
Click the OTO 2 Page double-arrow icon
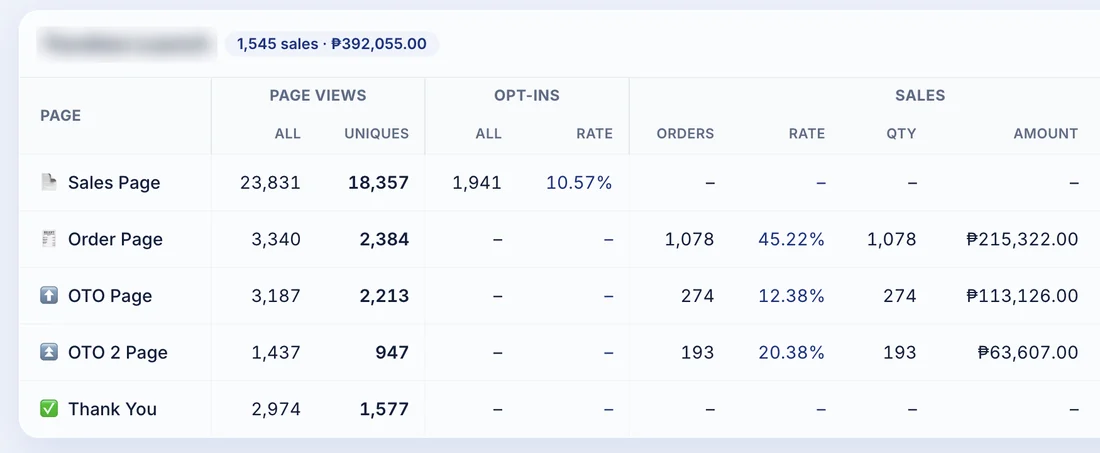click(48, 352)
